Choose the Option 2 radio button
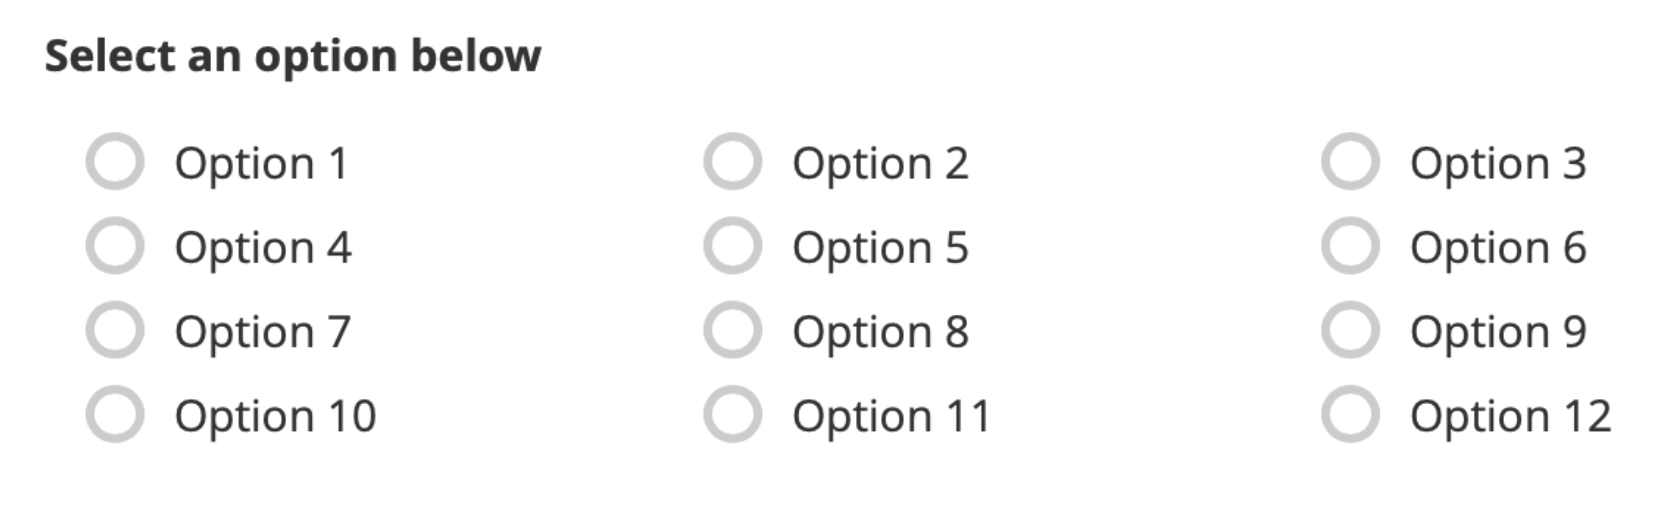Image resolution: width=1660 pixels, height=510 pixels. click(733, 161)
